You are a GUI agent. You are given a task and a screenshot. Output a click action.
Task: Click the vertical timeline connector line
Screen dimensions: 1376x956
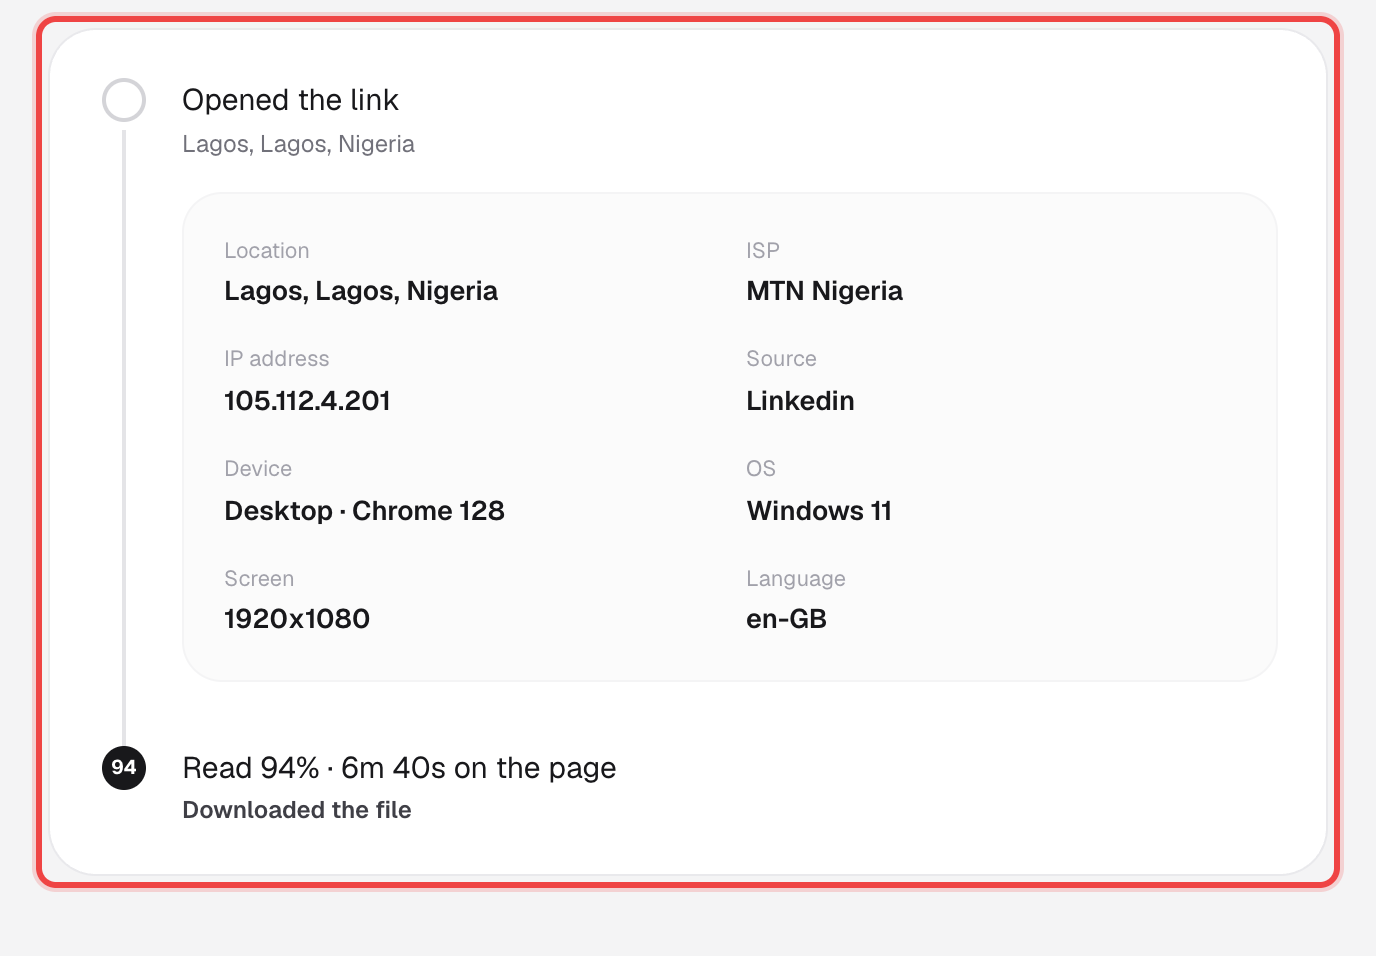click(124, 435)
